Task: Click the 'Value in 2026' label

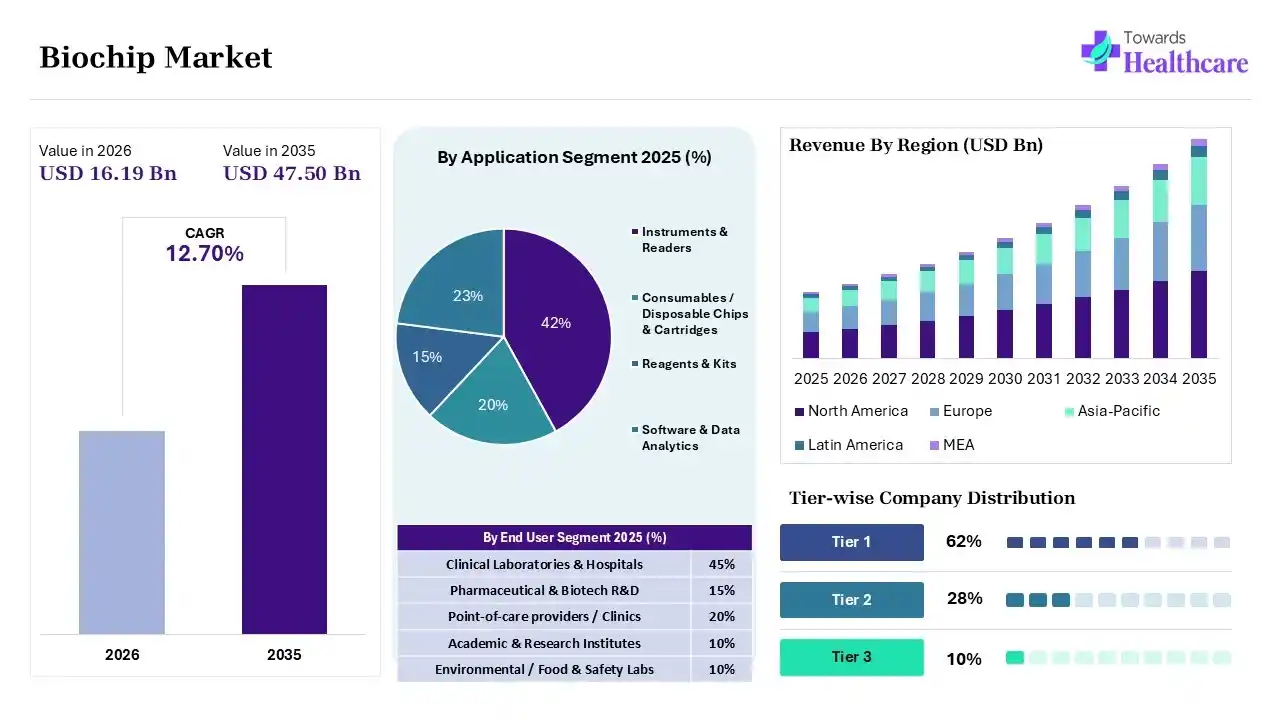Action: pyautogui.click(x=85, y=151)
